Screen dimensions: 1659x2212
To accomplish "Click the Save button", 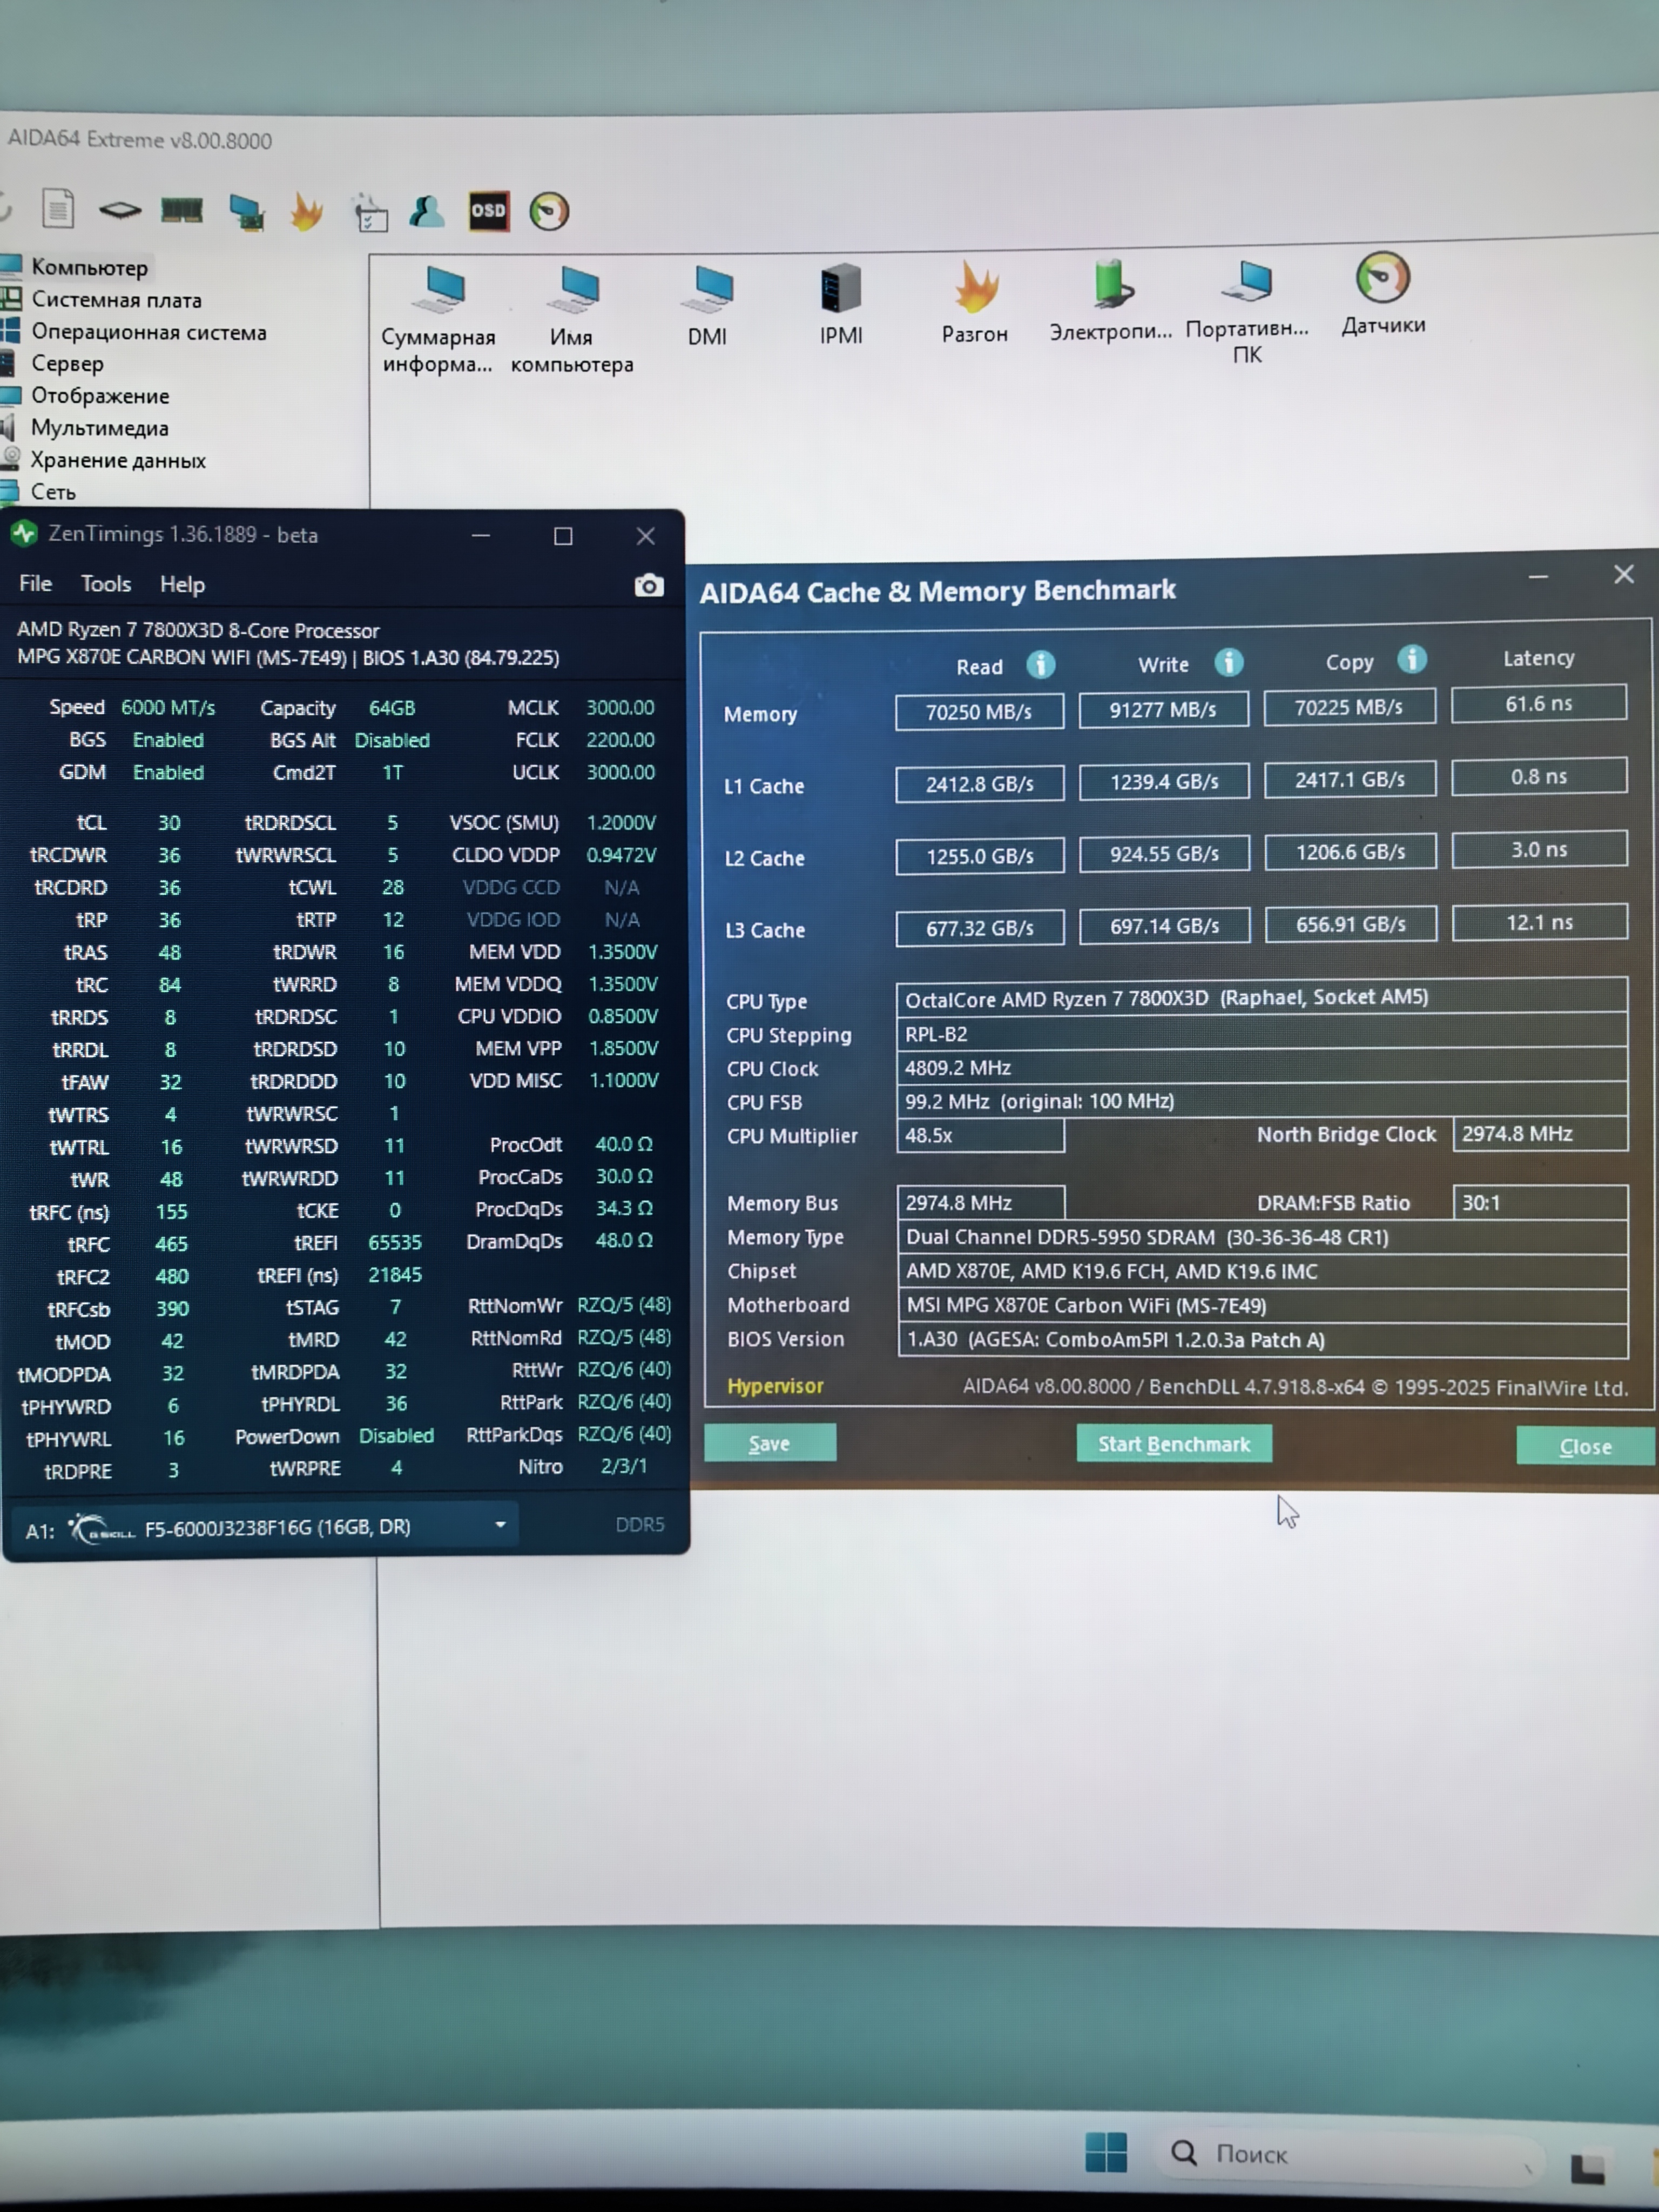I will [769, 1443].
